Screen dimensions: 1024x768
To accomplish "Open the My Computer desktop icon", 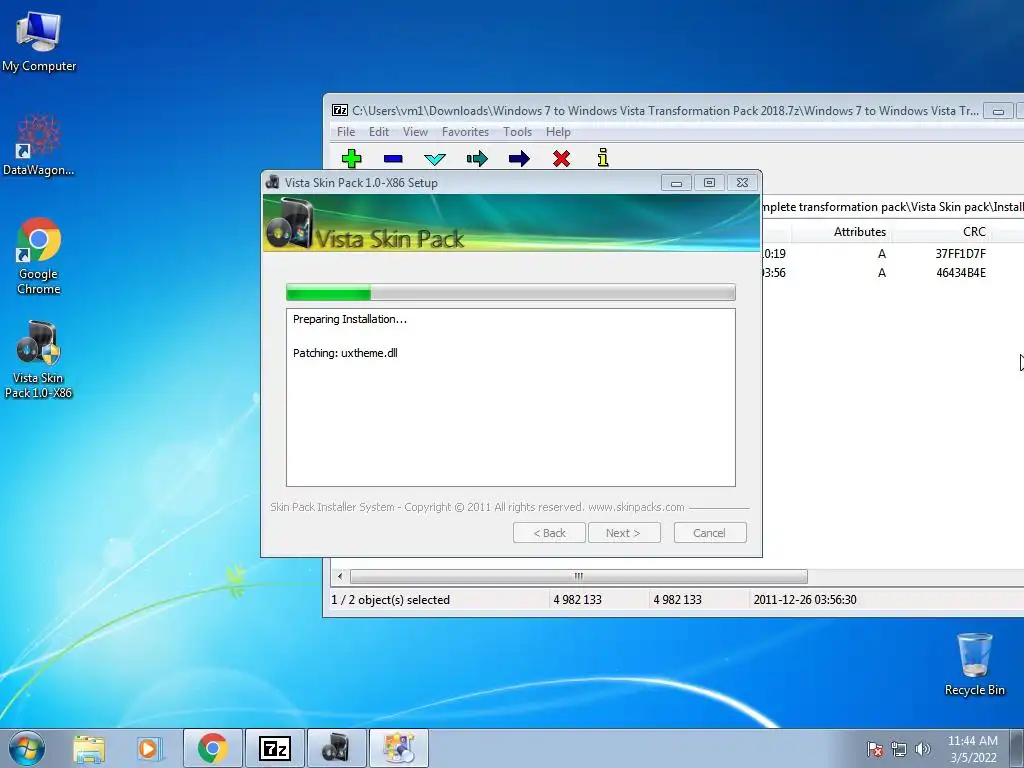I will point(39,42).
